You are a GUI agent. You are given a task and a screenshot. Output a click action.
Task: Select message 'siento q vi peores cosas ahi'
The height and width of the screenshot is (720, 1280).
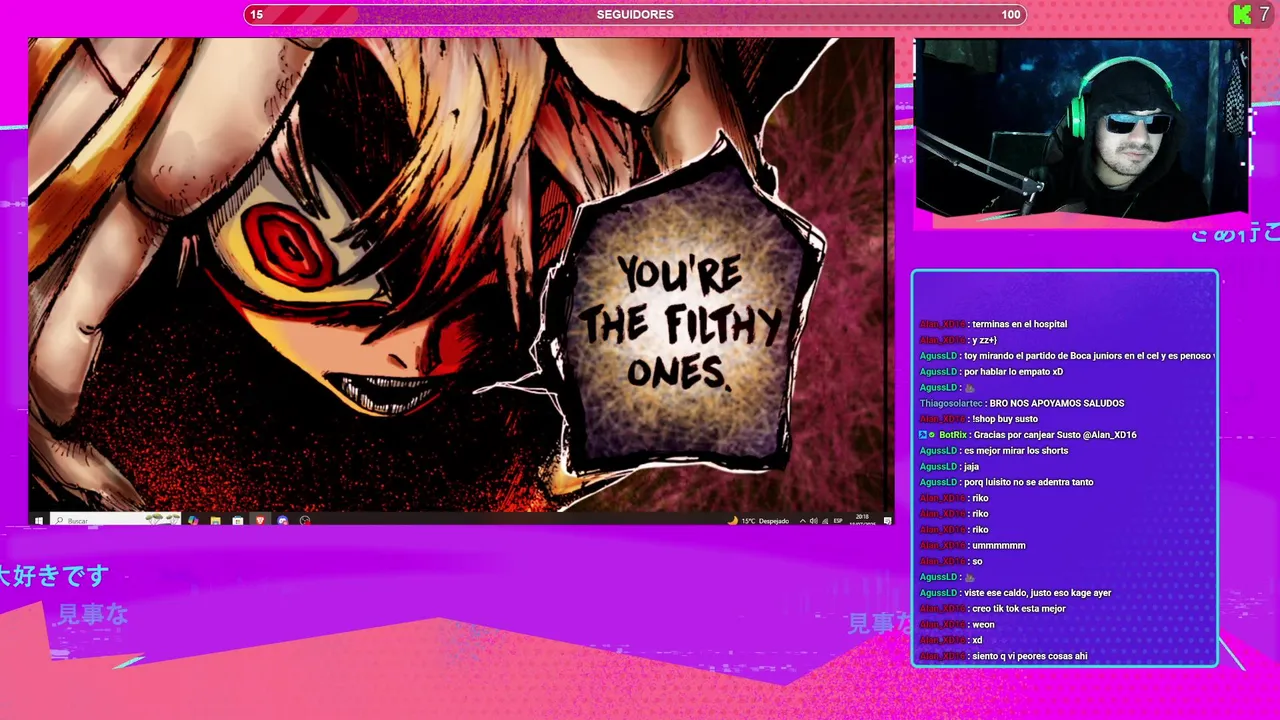coord(1029,656)
